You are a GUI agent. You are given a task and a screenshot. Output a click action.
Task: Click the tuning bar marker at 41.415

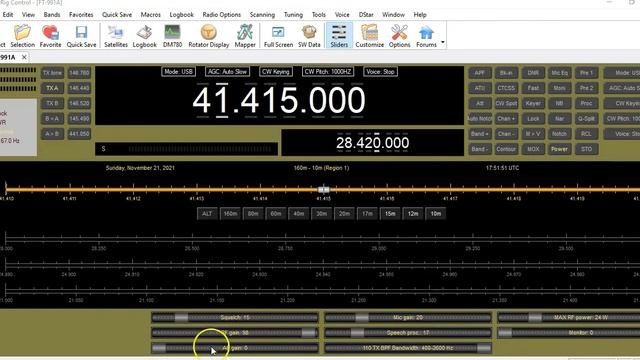[323, 189]
